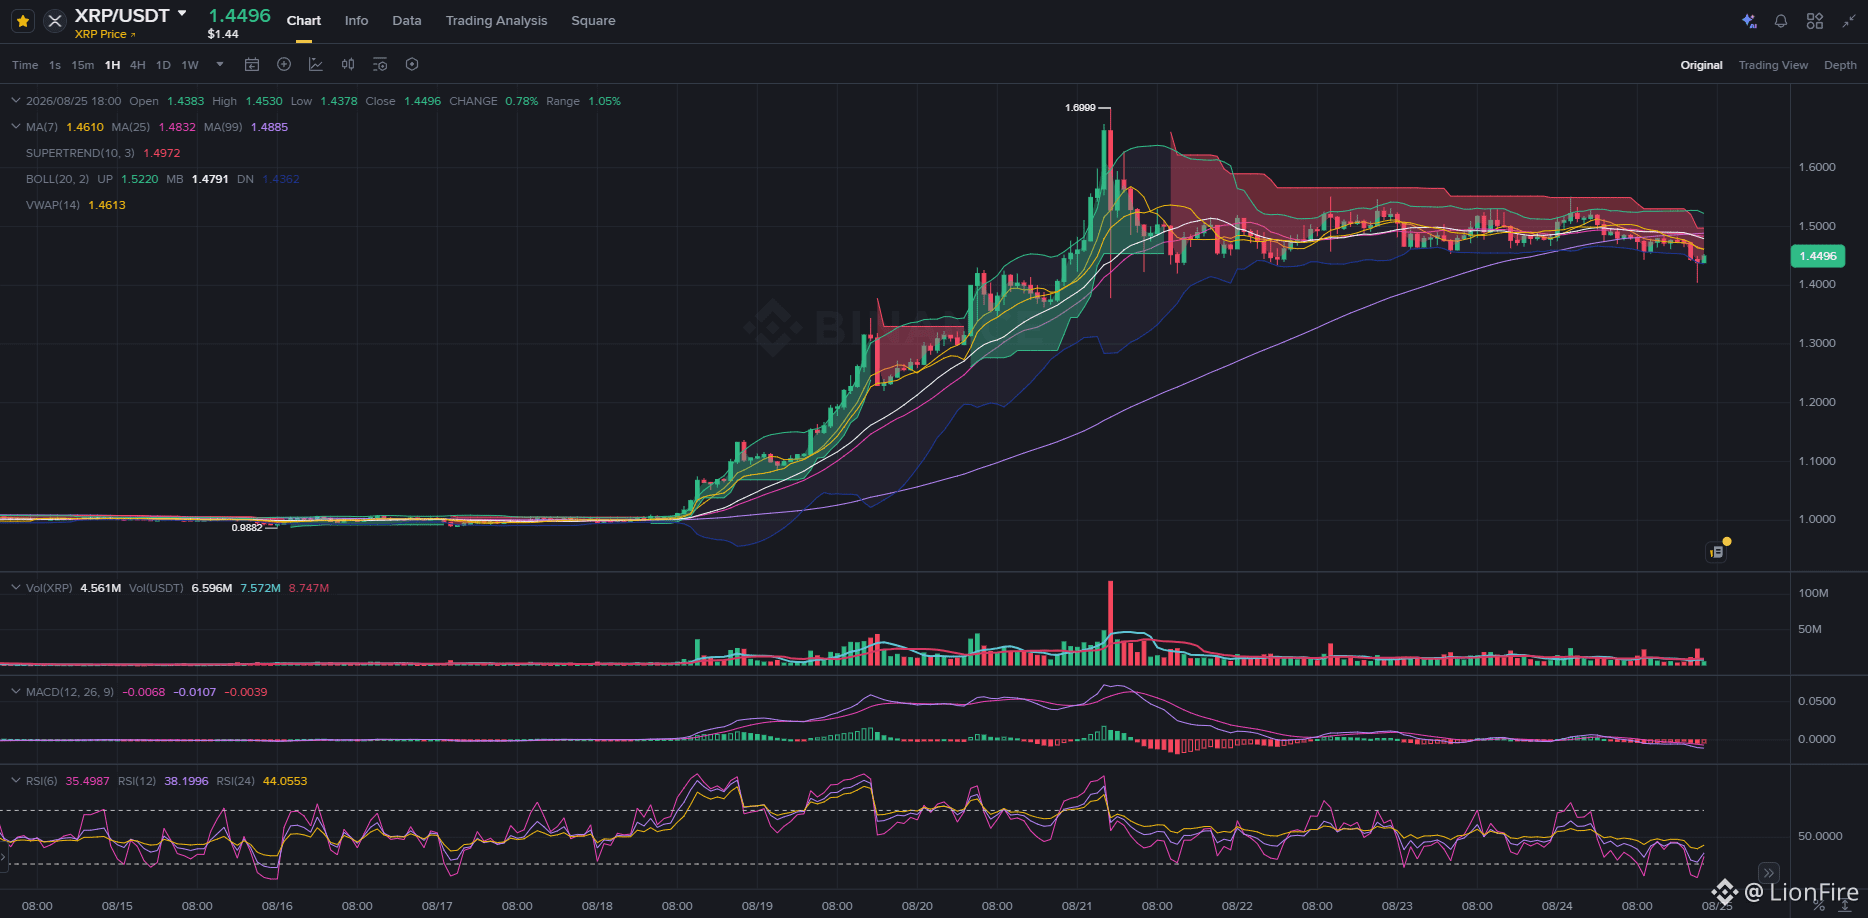Screen dimensions: 1868x918
Task: Open the go-to-date calendar icon
Action: tap(252, 65)
